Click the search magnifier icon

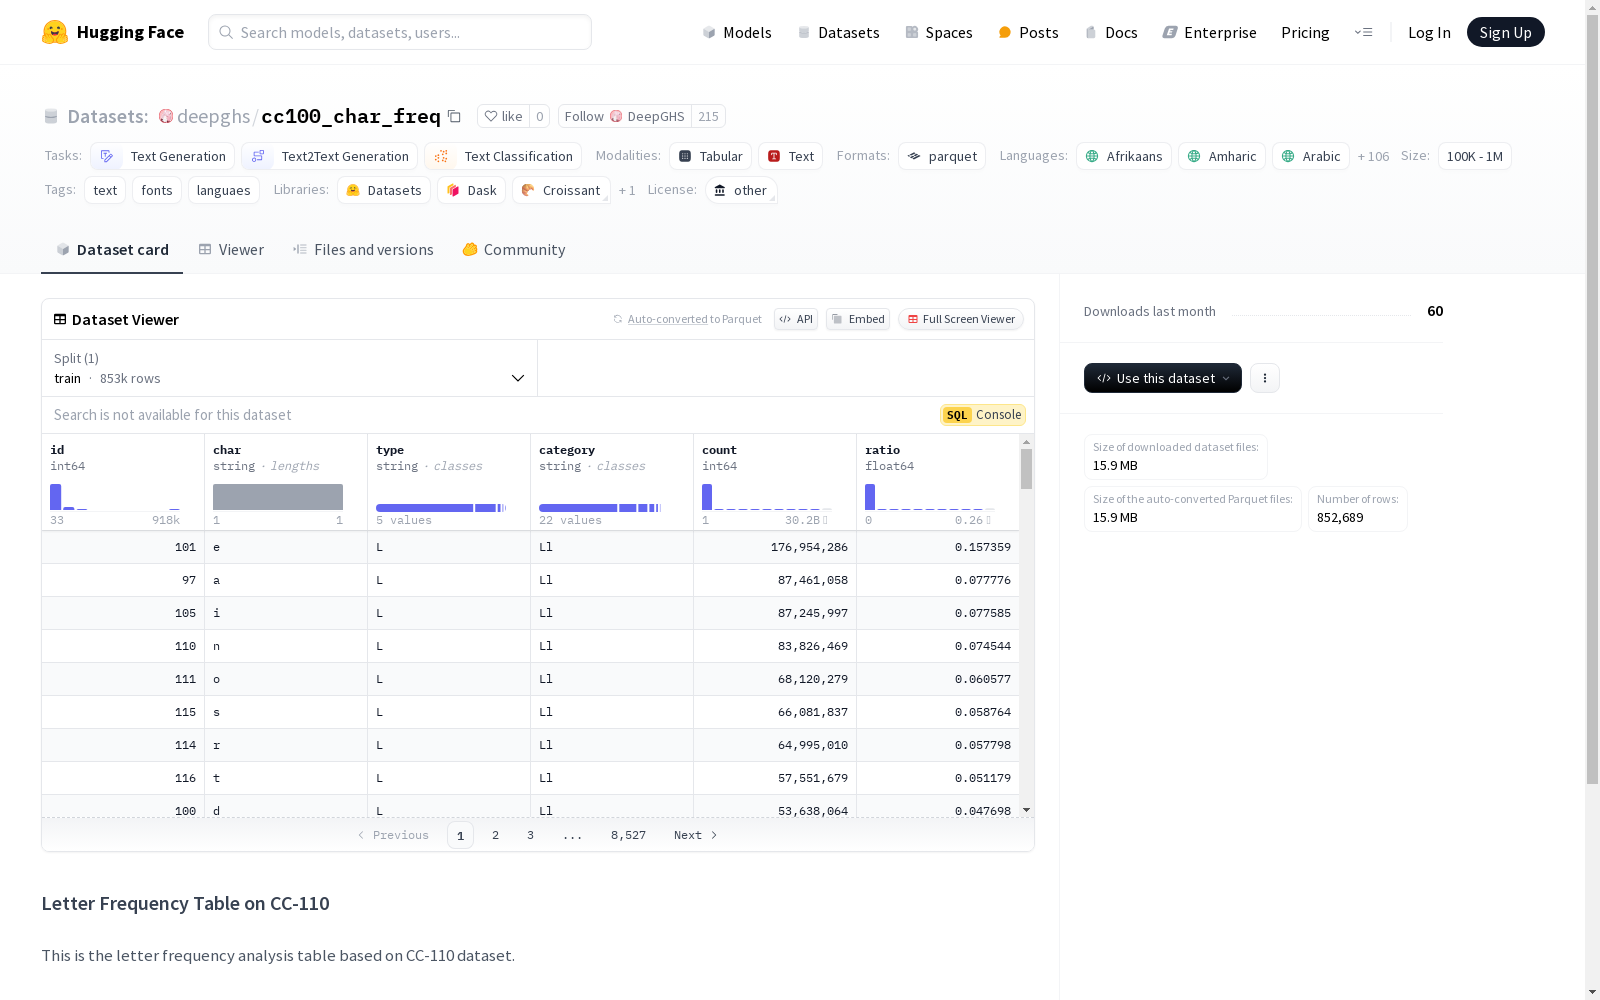coord(226,32)
